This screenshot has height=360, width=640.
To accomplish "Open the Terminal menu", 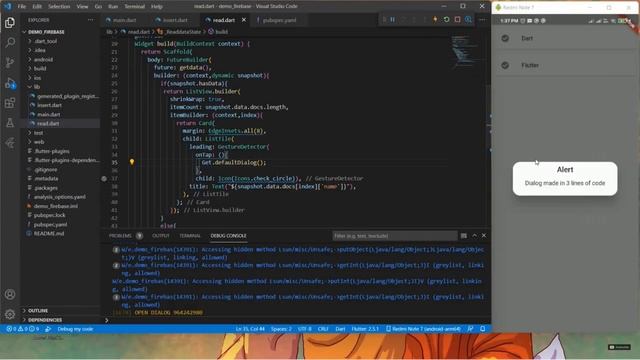I will pos(134,7).
